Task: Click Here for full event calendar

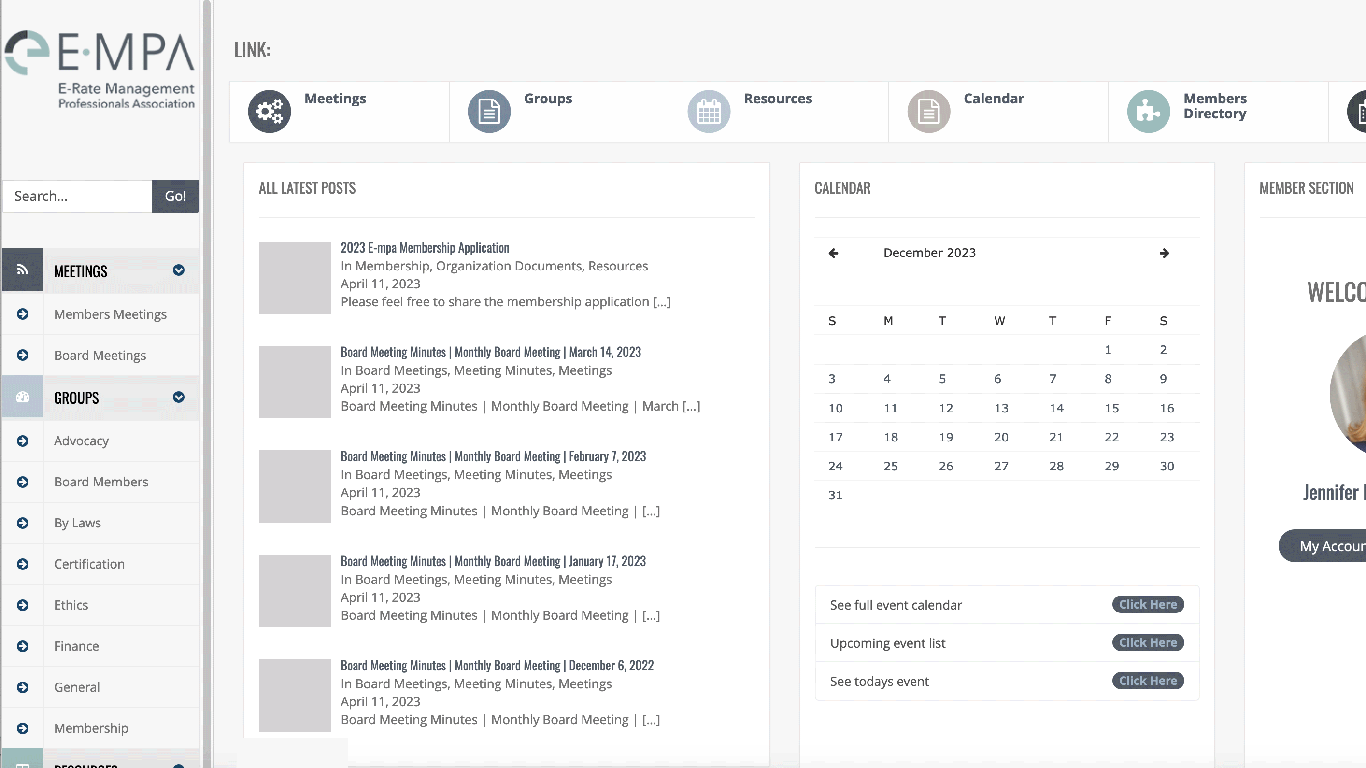Action: click(x=1148, y=605)
